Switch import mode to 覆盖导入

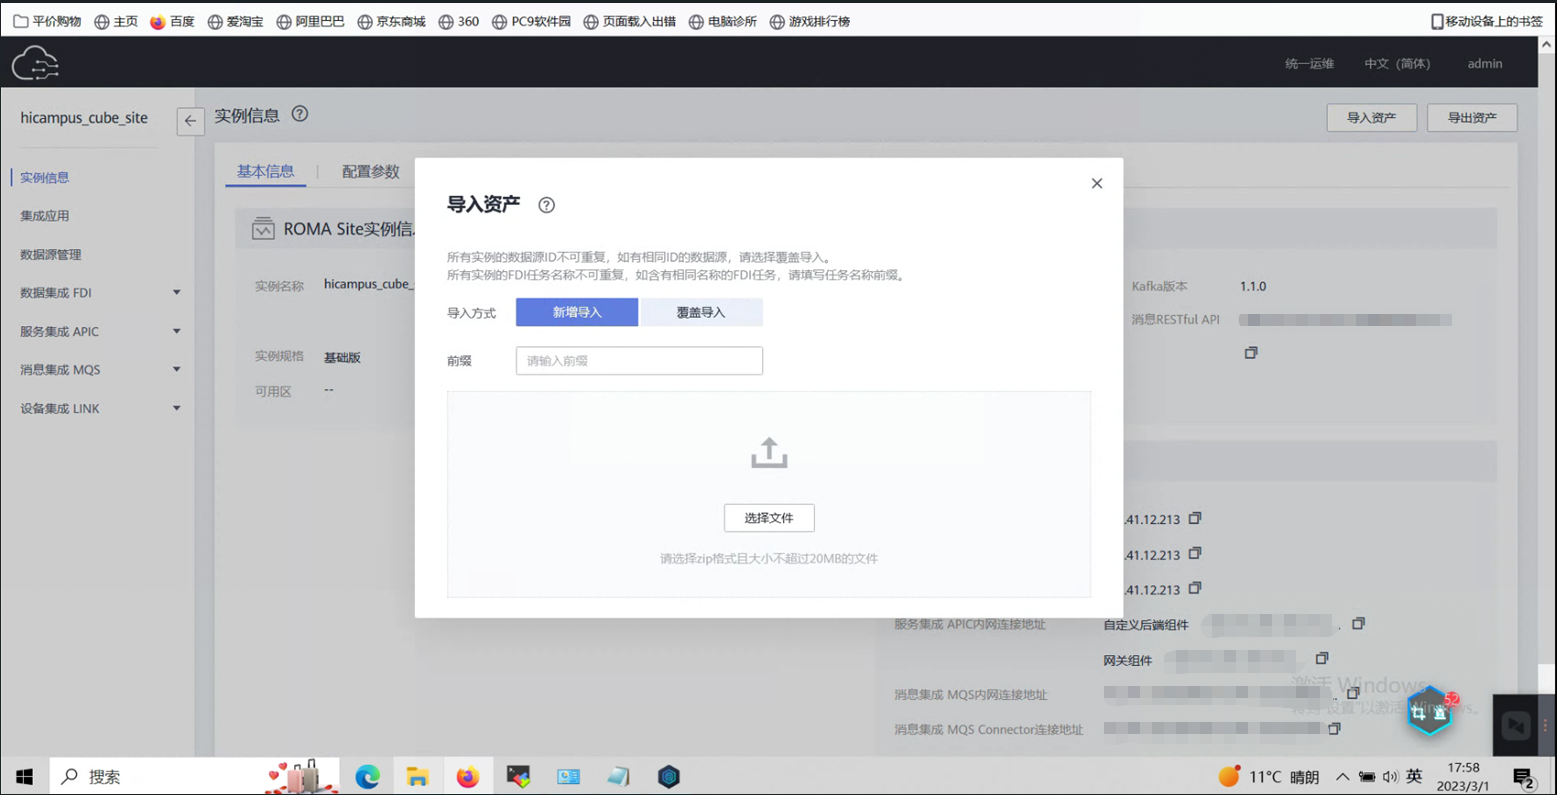click(701, 312)
